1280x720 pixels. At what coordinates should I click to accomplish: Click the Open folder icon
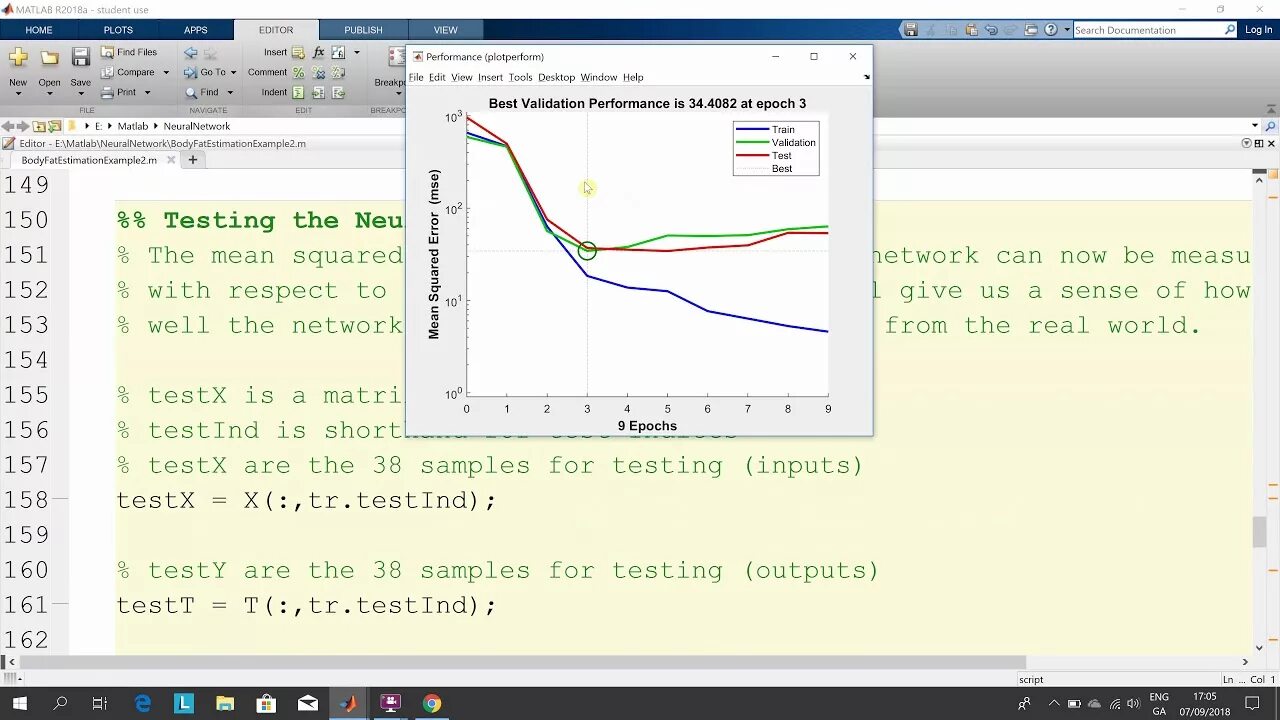pos(49,57)
